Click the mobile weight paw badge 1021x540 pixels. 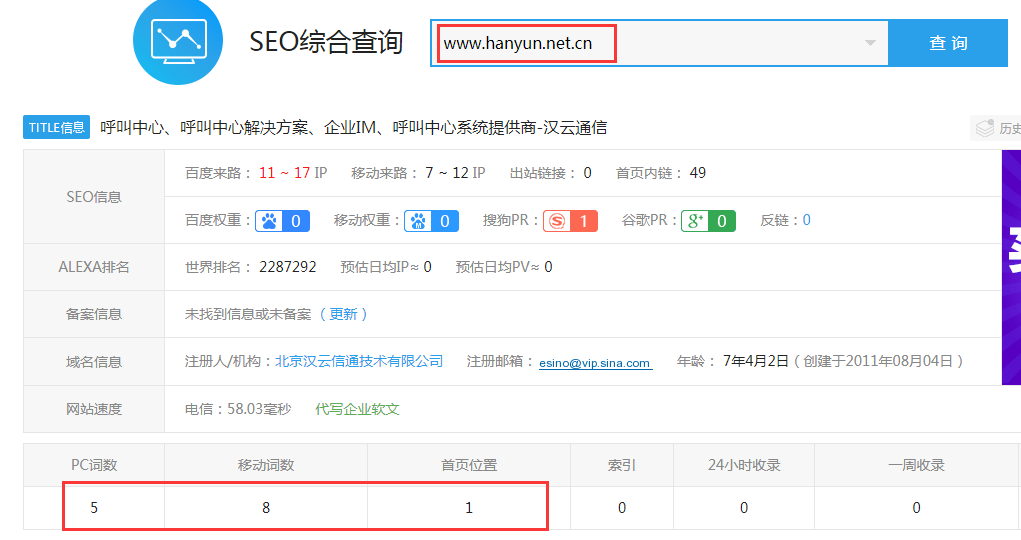(x=432, y=221)
